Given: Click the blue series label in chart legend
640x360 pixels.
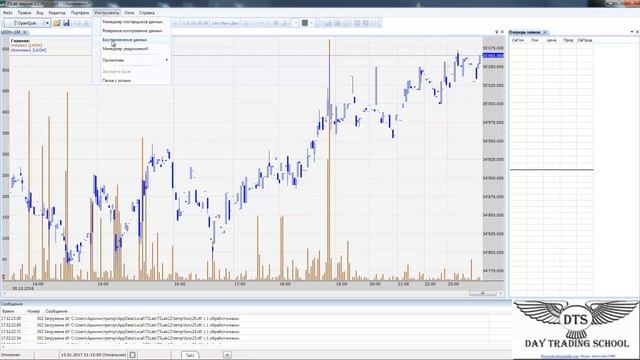Looking at the screenshot, I should tap(28, 50).
